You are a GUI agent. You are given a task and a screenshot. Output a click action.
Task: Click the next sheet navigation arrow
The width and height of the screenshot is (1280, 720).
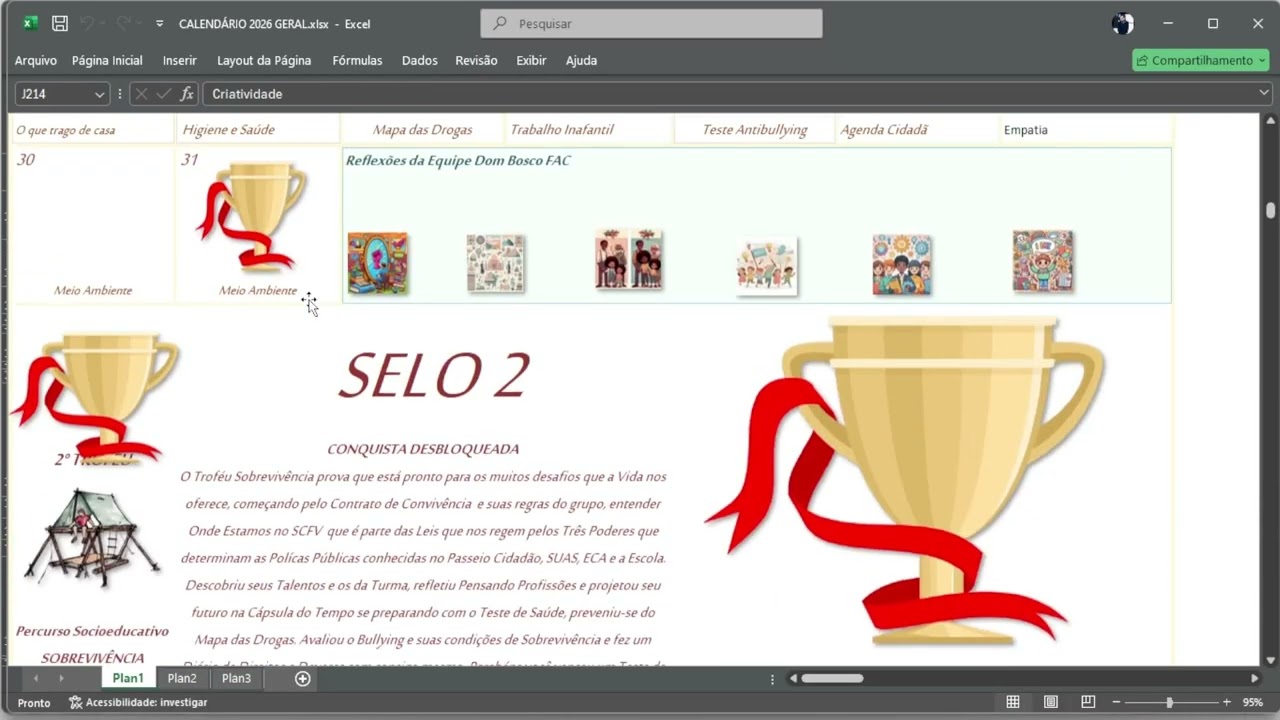61,678
